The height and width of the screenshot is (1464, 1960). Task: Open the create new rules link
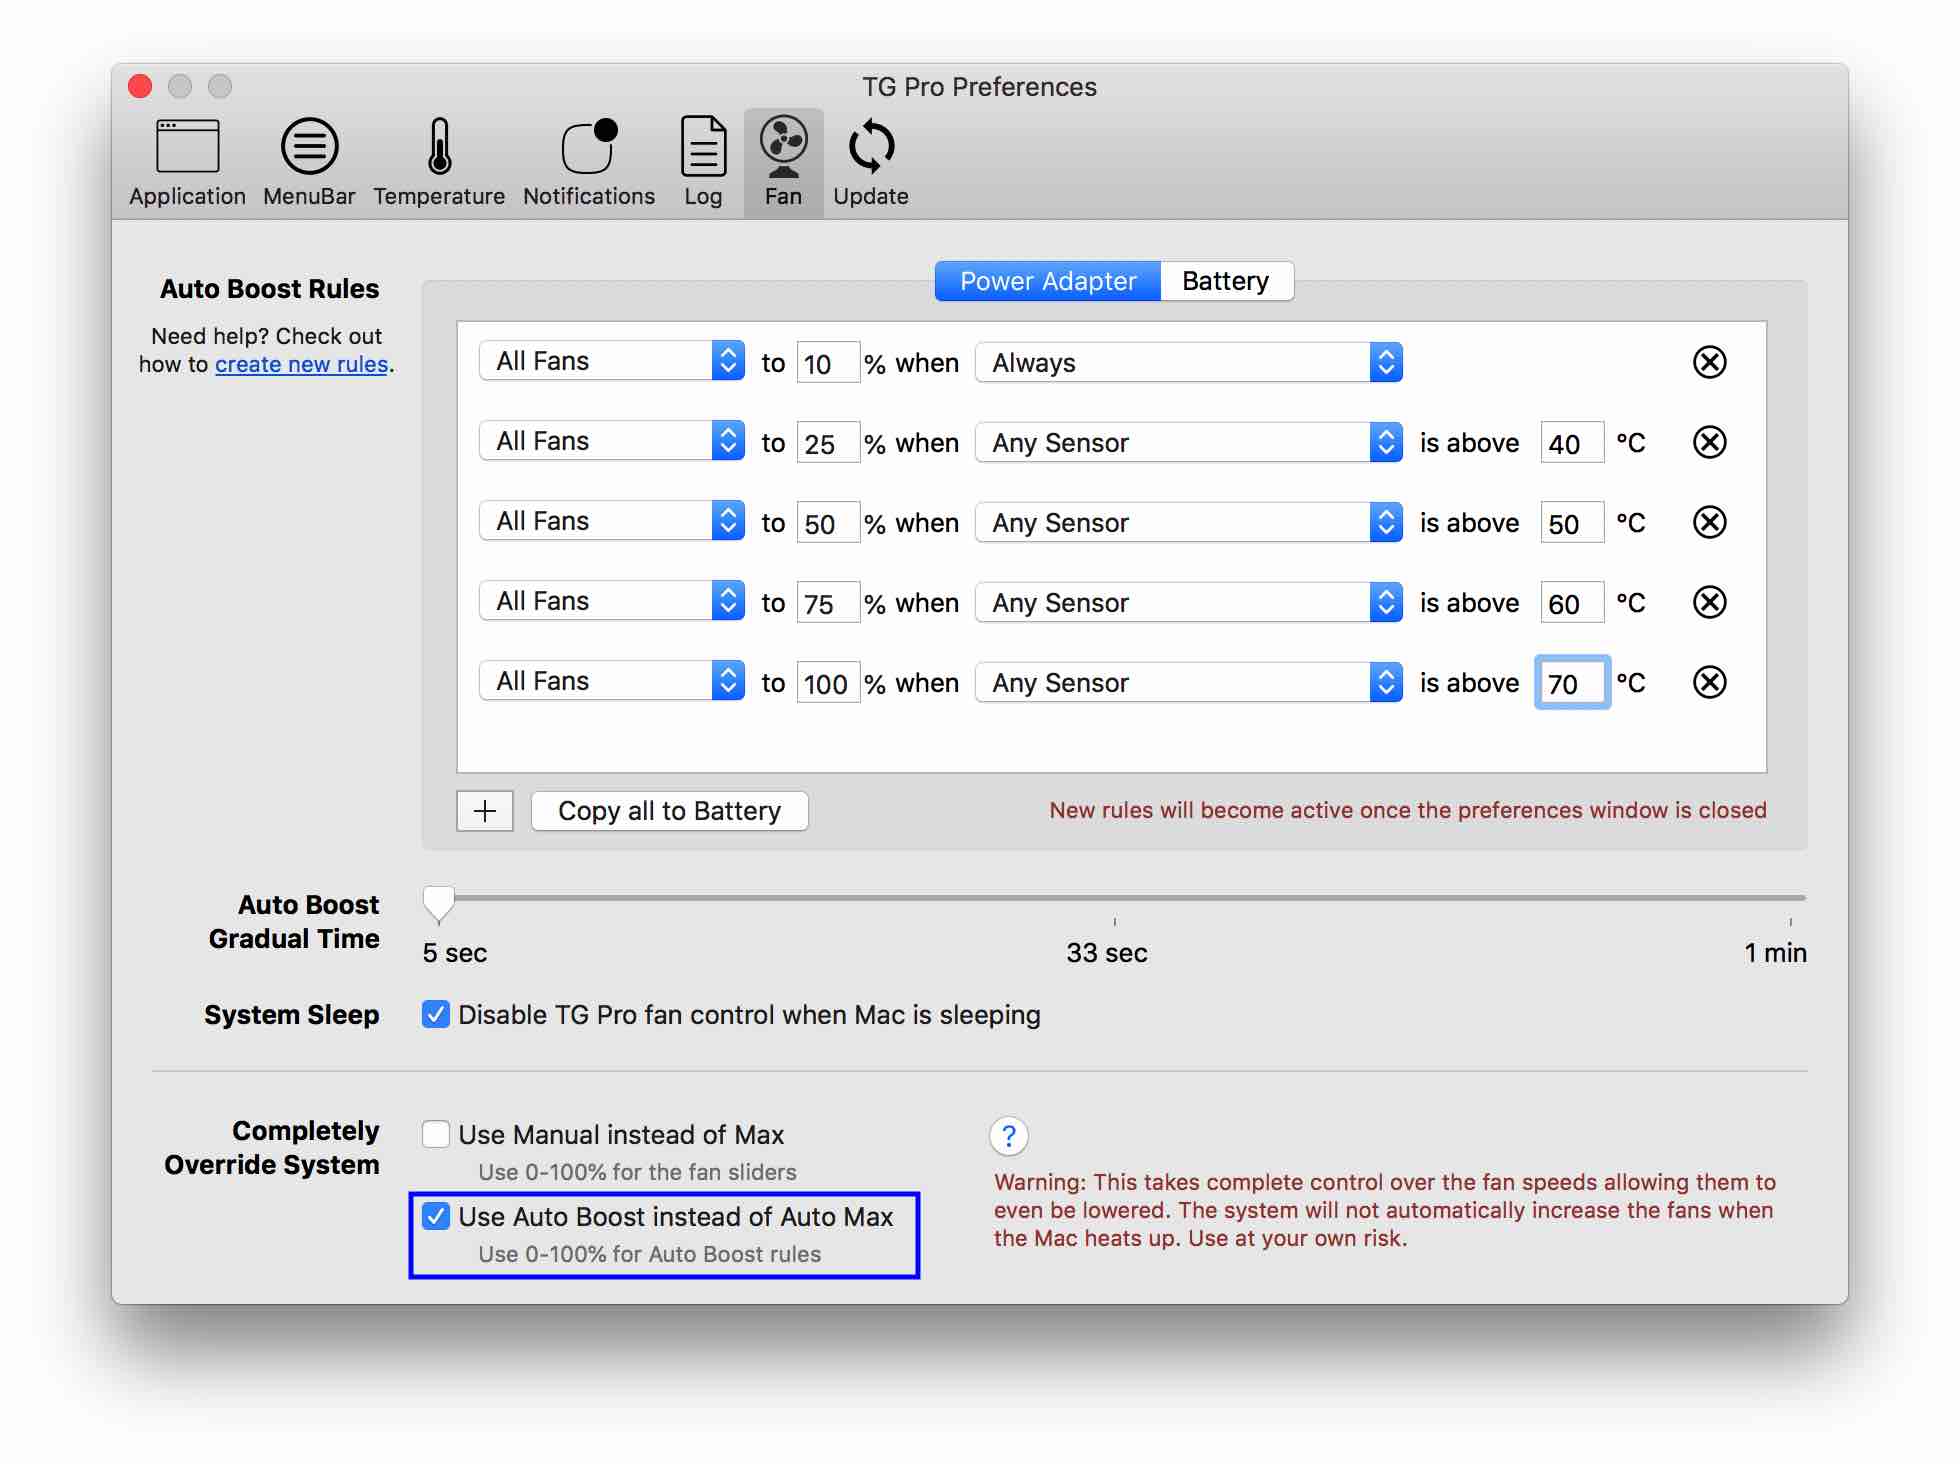click(301, 365)
